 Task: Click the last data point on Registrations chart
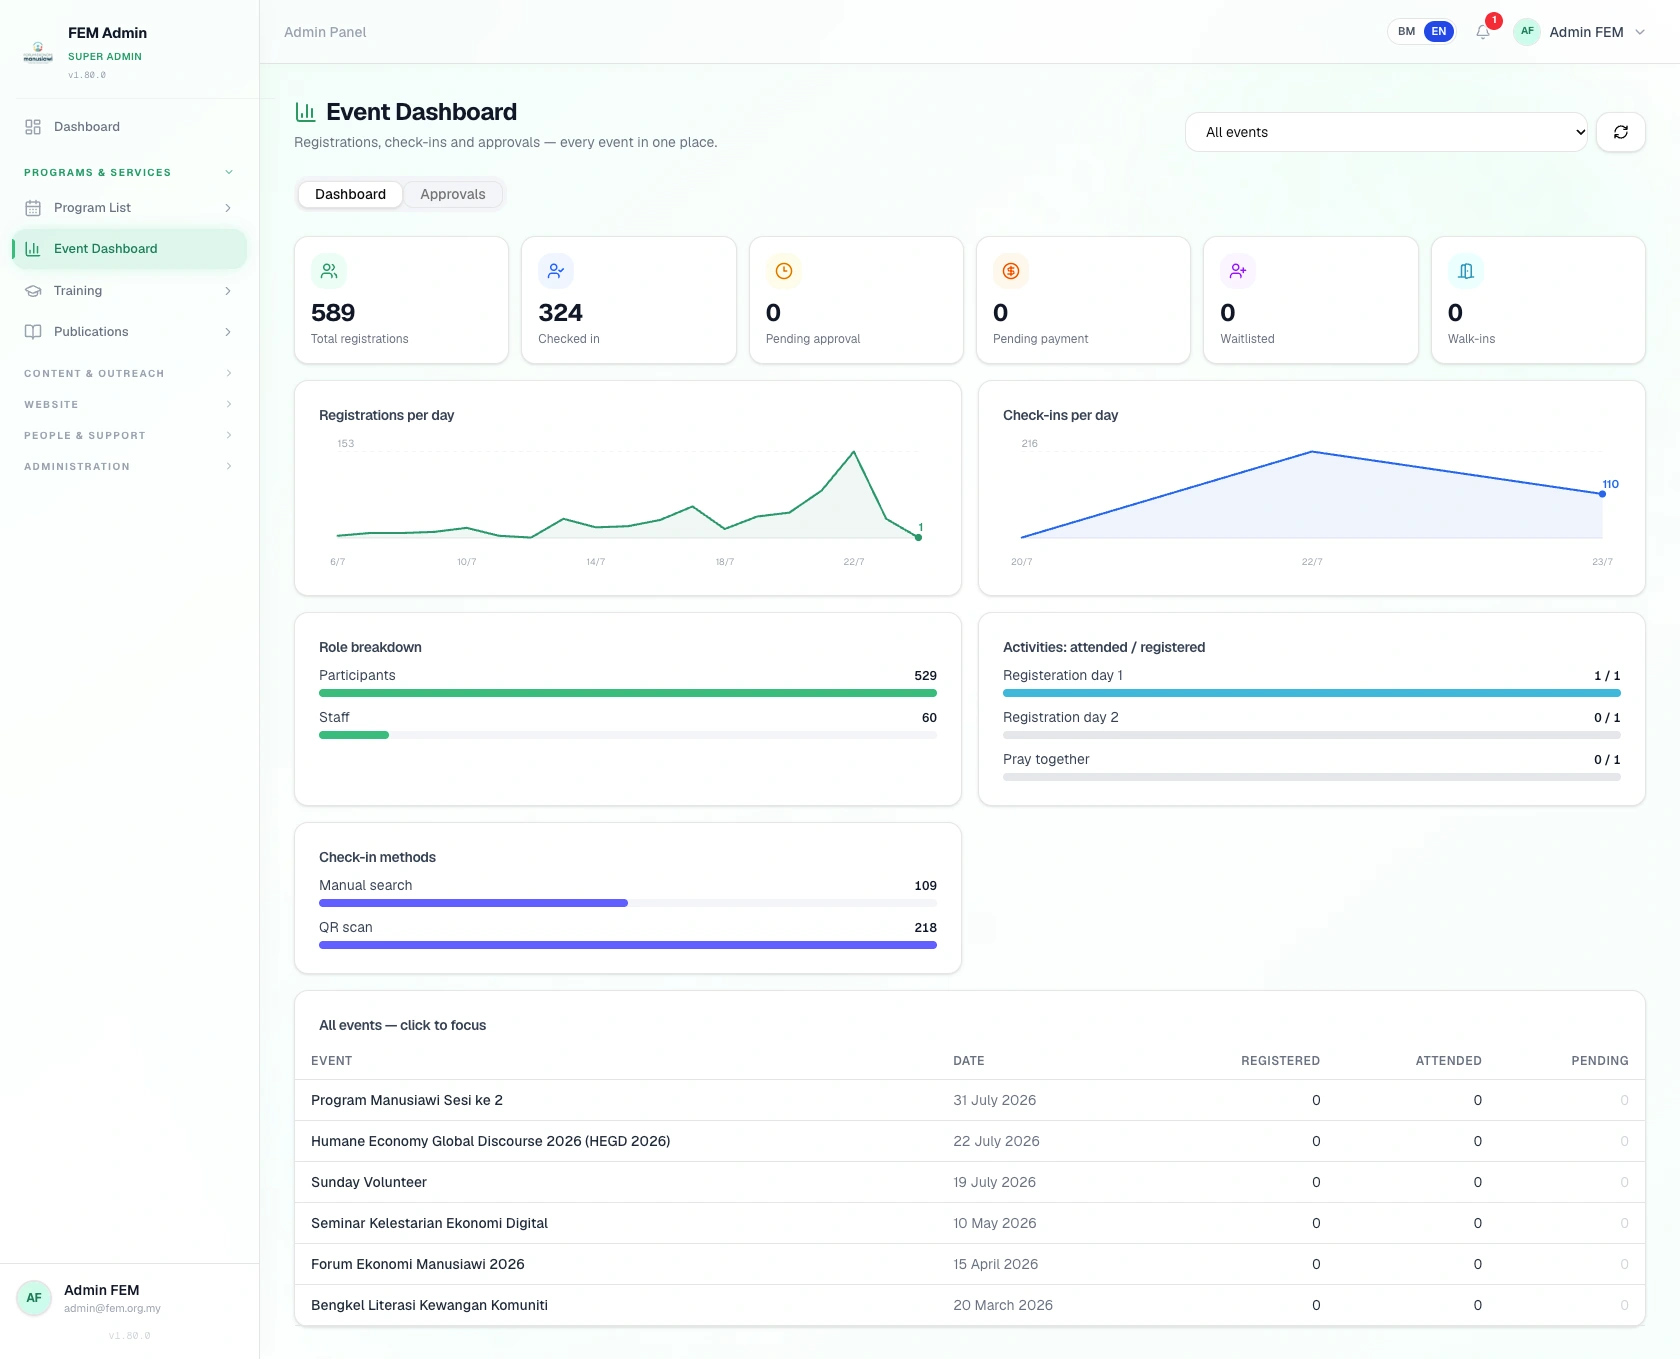918,537
